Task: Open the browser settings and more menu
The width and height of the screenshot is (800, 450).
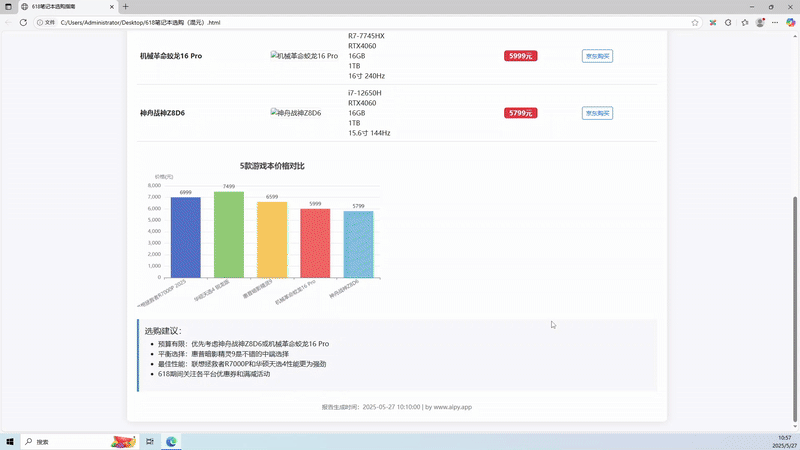Action: coord(775,22)
